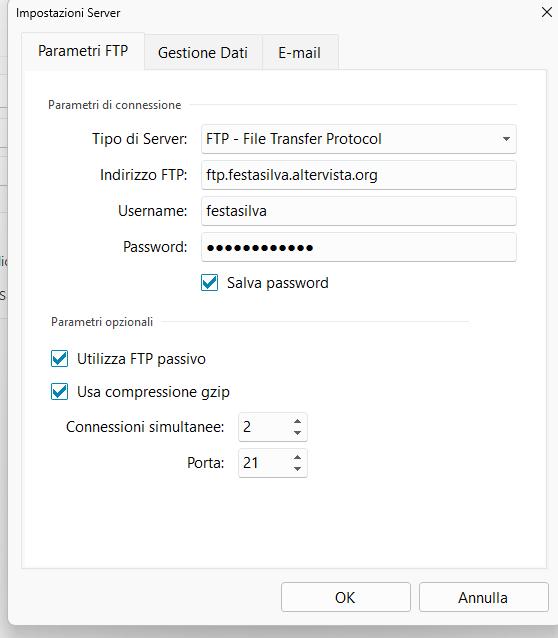Viewport: 558px width, 638px height.
Task: Expand the Tipo di Server dropdown arrow
Action: 506,139
